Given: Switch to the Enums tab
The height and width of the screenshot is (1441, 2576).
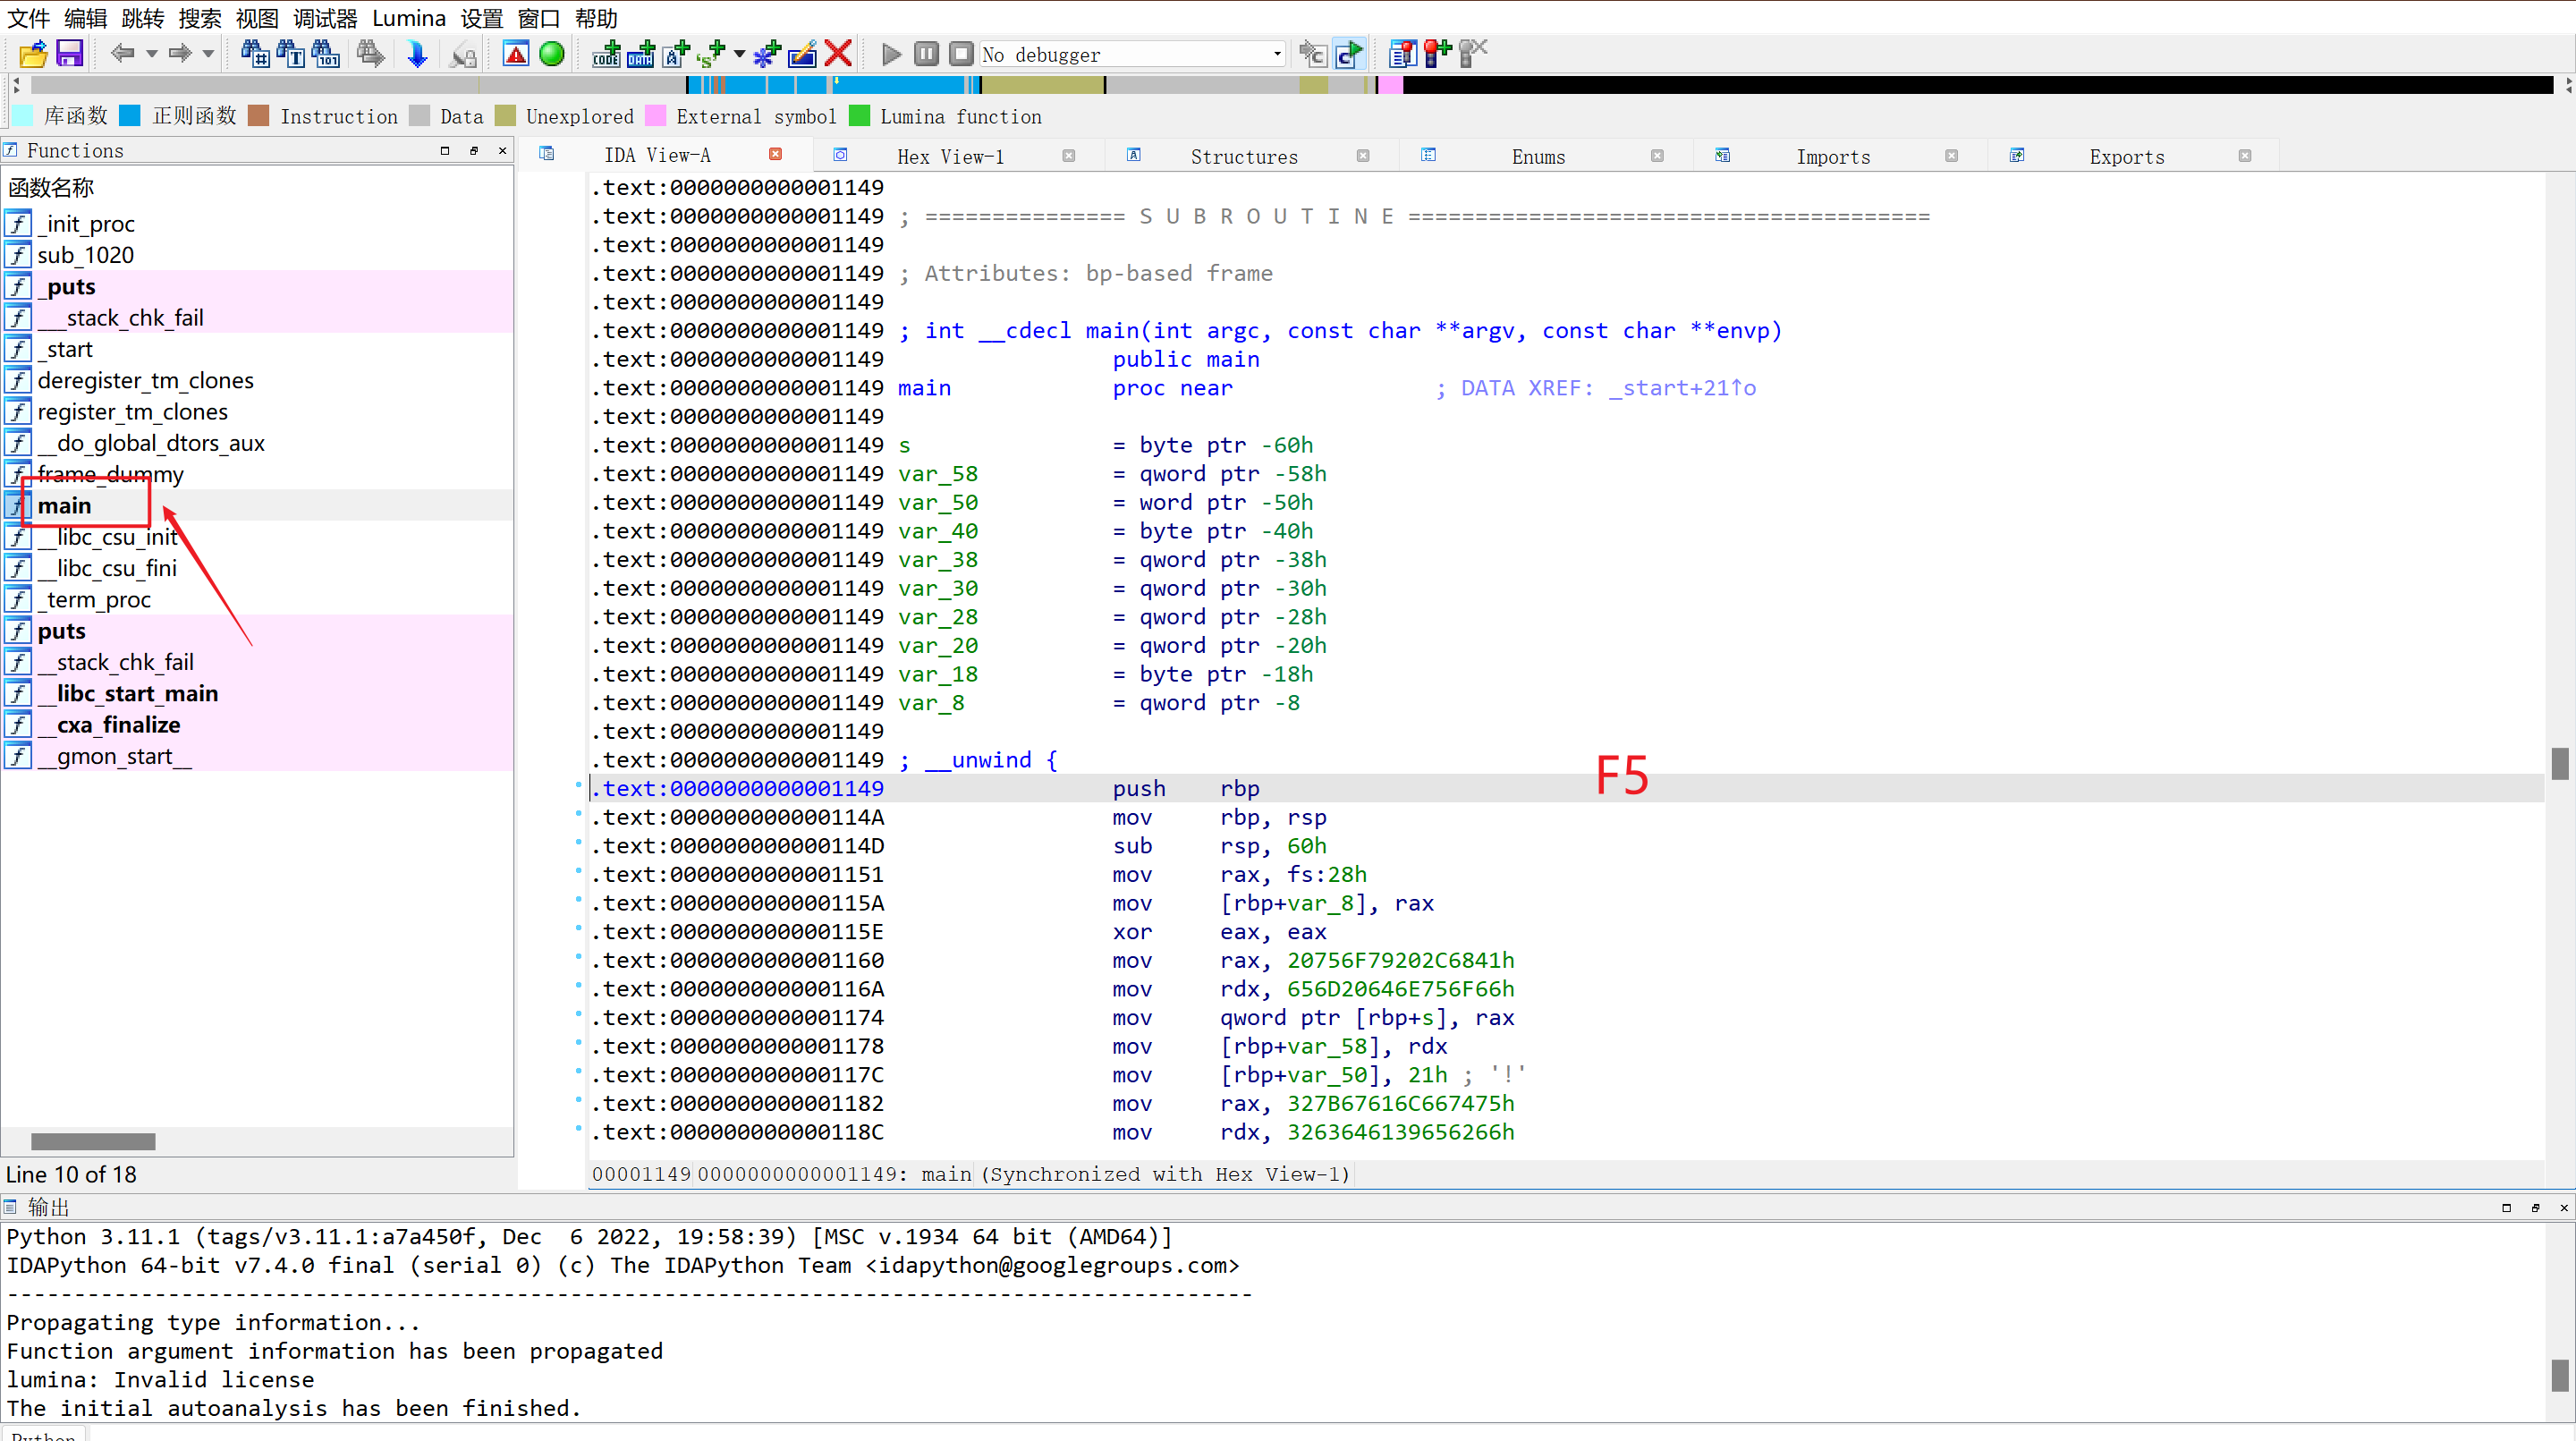Looking at the screenshot, I should tap(1538, 156).
